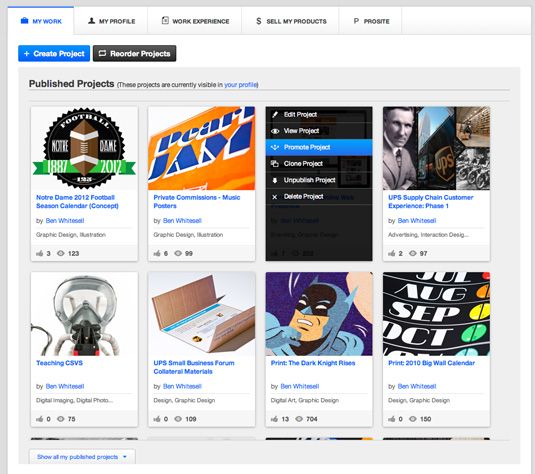Click the AUG SEP OCT calendar thumbnail
Viewport: 535px width, 474px height.
[x=436, y=314]
